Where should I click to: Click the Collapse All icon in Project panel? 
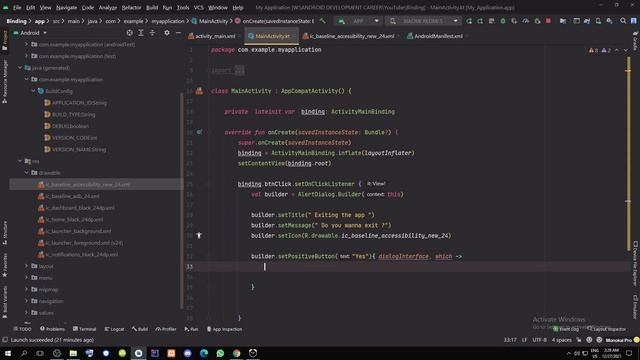pos(152,33)
